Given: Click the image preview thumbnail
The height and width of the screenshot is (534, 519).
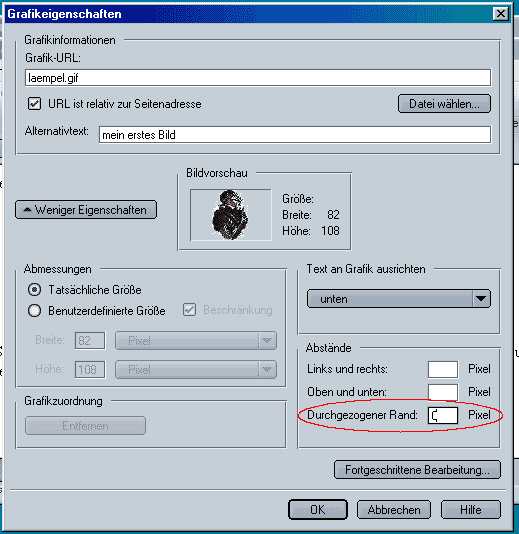Looking at the screenshot, I should pyautogui.click(x=231, y=215).
